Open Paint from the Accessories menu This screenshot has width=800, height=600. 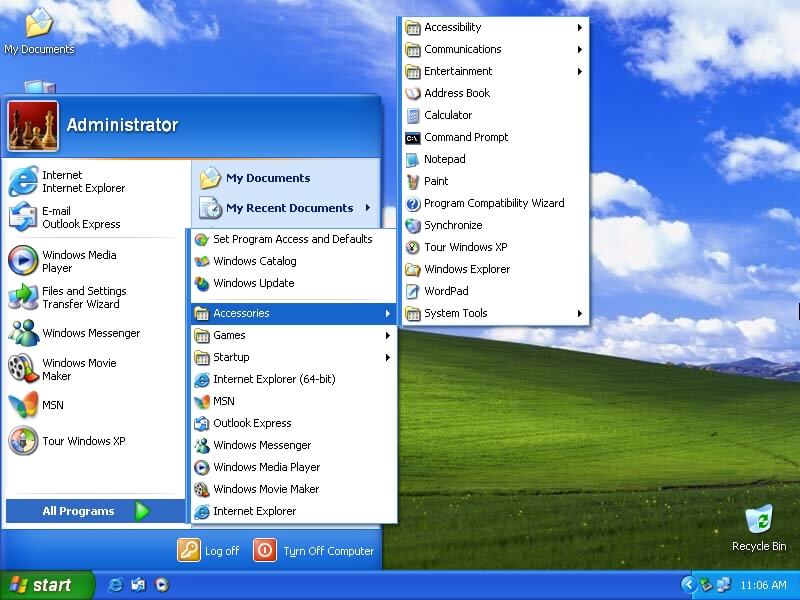[436, 181]
